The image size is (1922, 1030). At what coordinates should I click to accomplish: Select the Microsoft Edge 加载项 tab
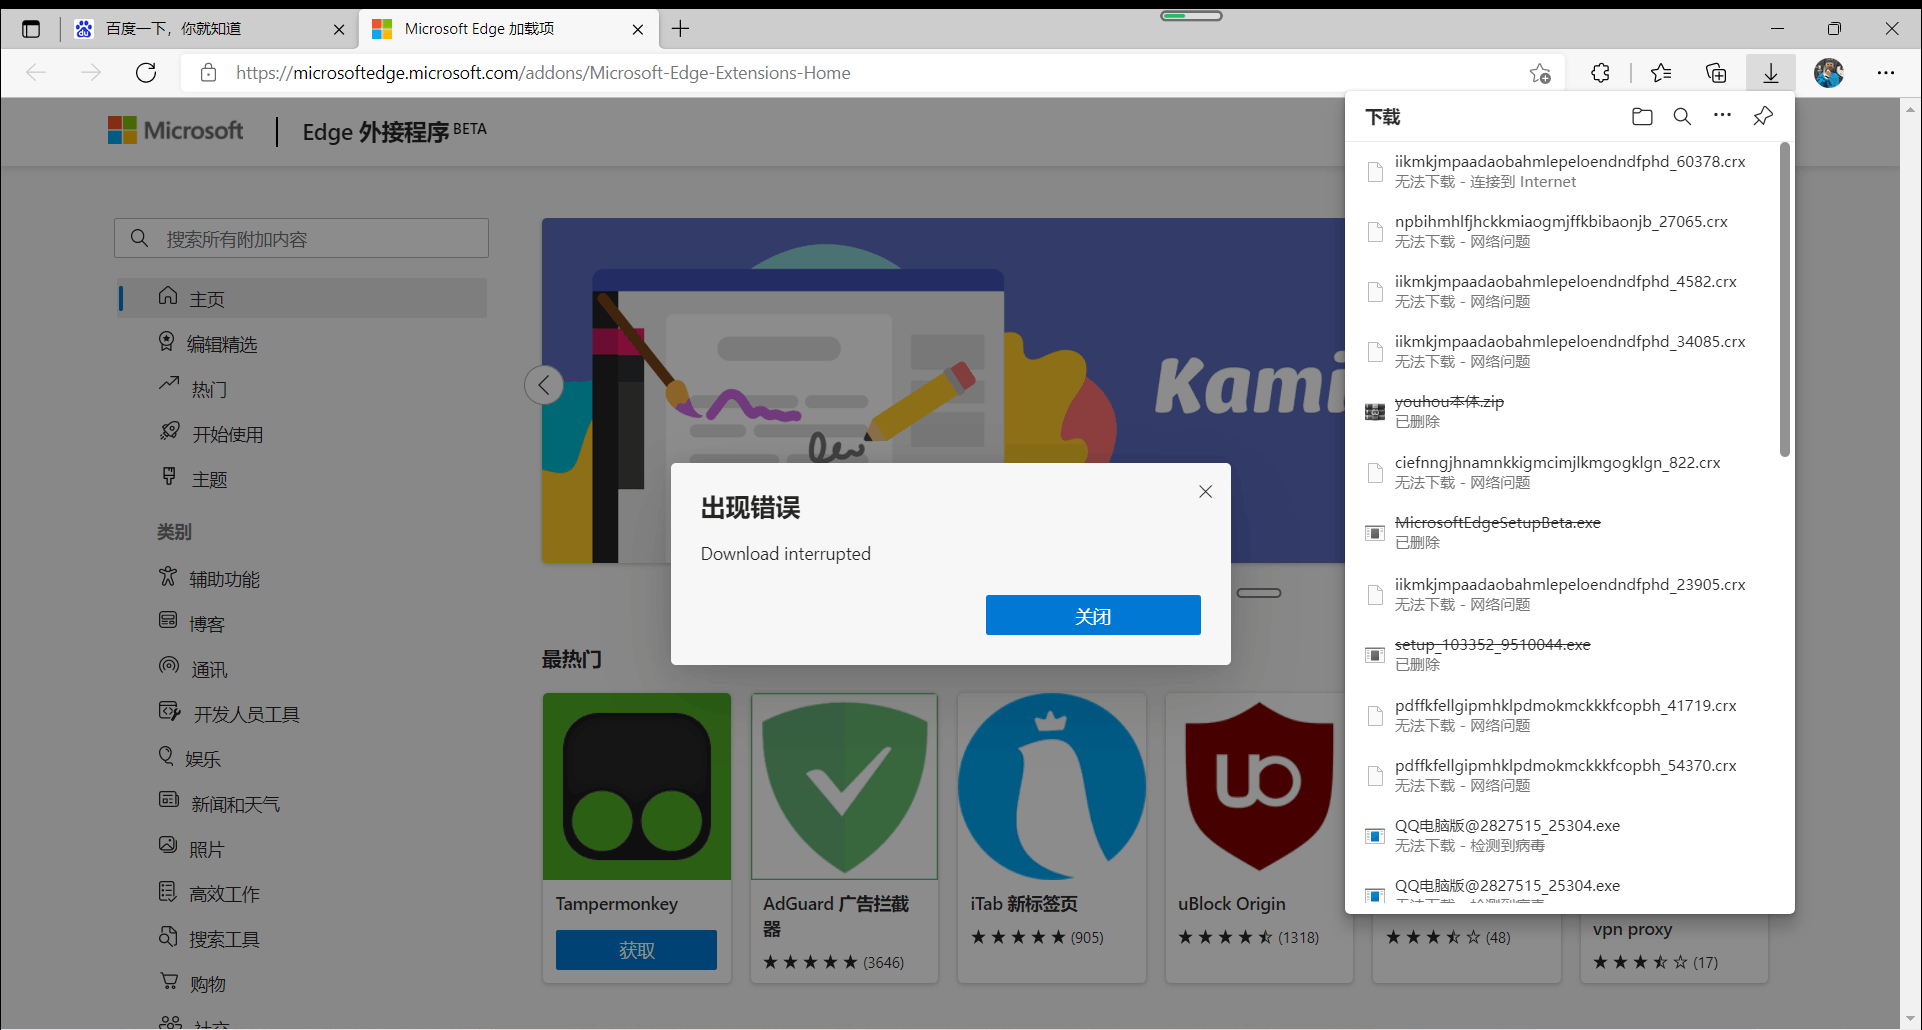(508, 29)
